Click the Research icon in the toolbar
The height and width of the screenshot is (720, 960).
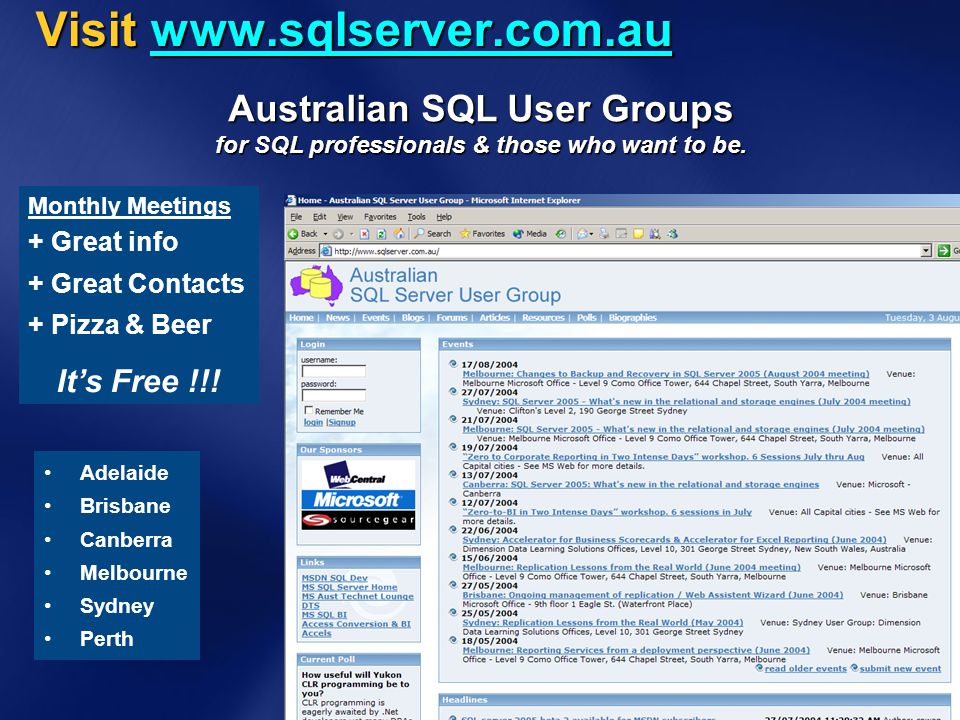pos(655,233)
